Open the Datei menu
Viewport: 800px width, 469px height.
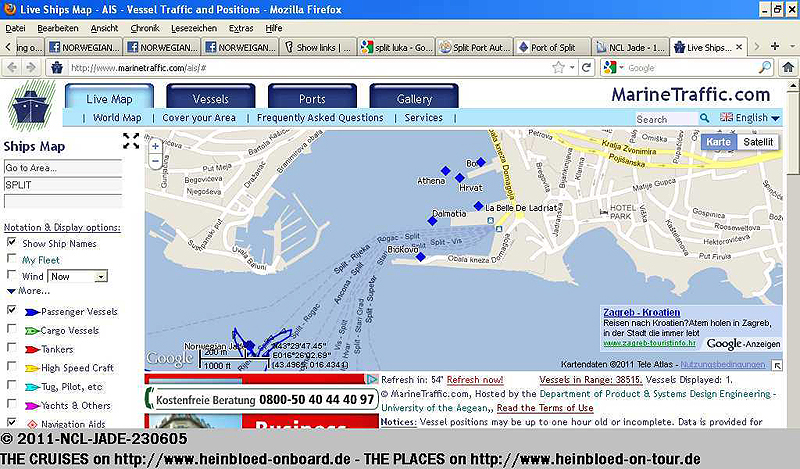(x=15, y=28)
